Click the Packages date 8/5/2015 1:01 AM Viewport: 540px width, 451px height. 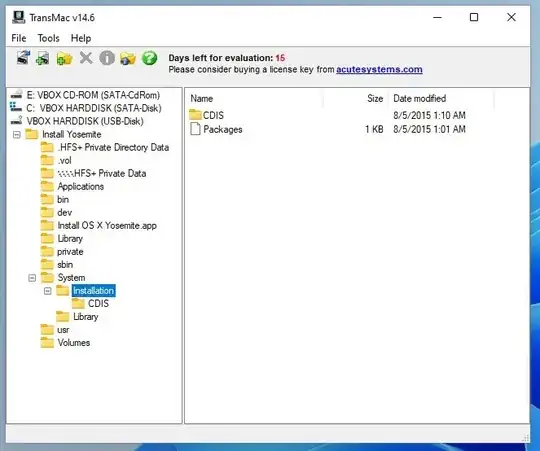click(x=429, y=129)
